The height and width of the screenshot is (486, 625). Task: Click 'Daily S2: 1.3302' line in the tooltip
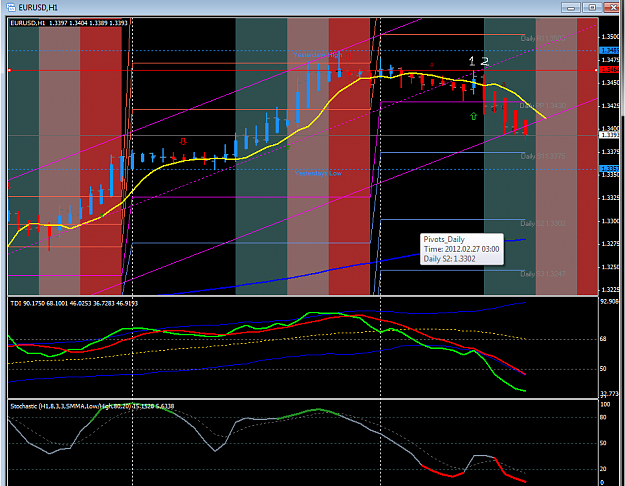tap(449, 259)
